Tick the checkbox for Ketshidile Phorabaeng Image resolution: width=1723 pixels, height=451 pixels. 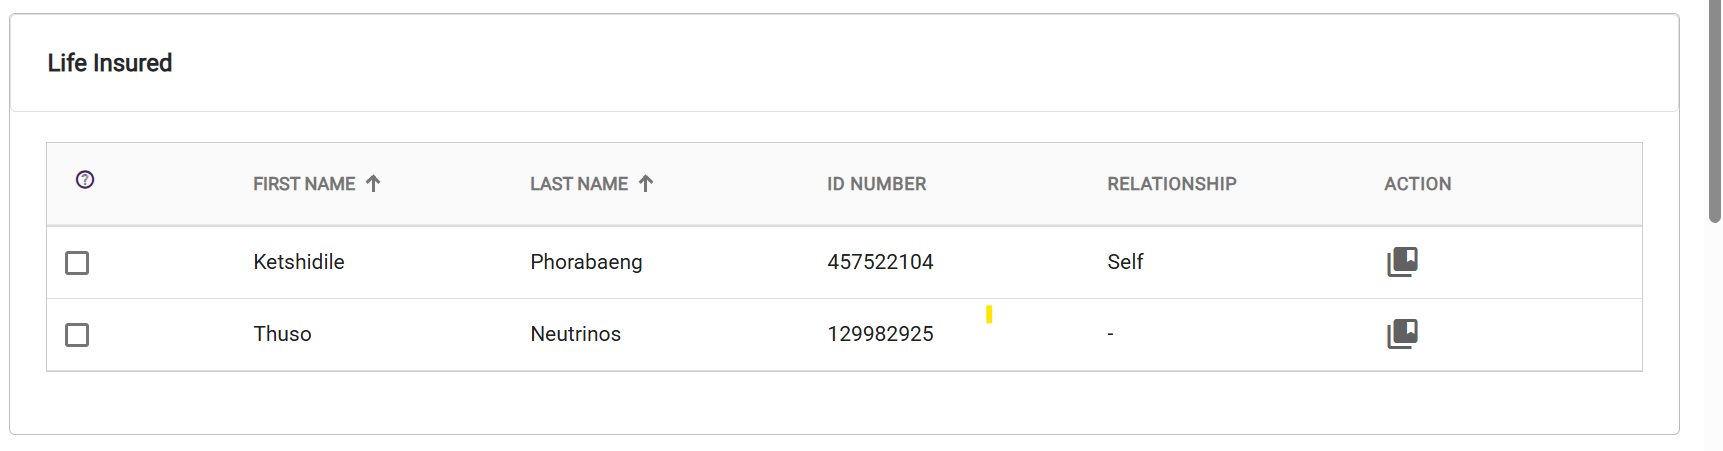[x=77, y=263]
